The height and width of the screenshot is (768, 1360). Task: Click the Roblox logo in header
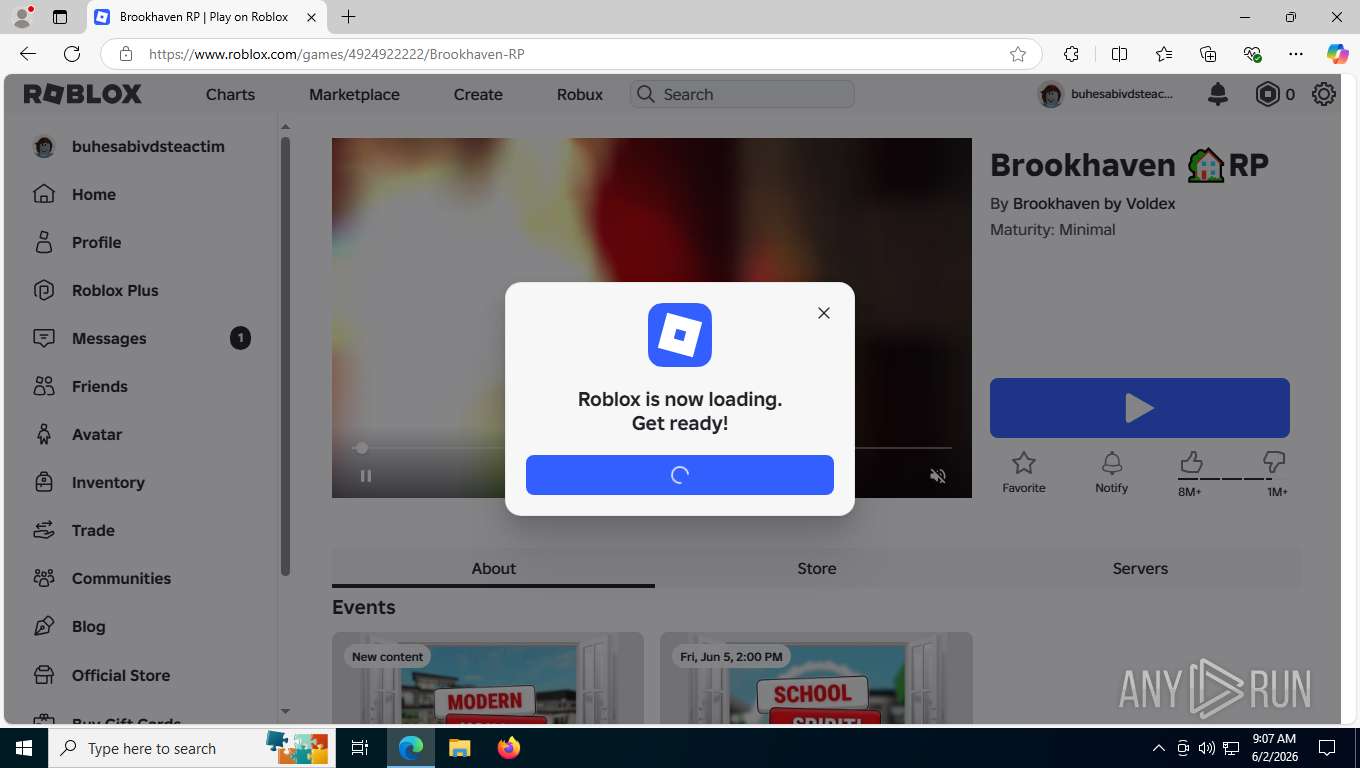tap(83, 94)
